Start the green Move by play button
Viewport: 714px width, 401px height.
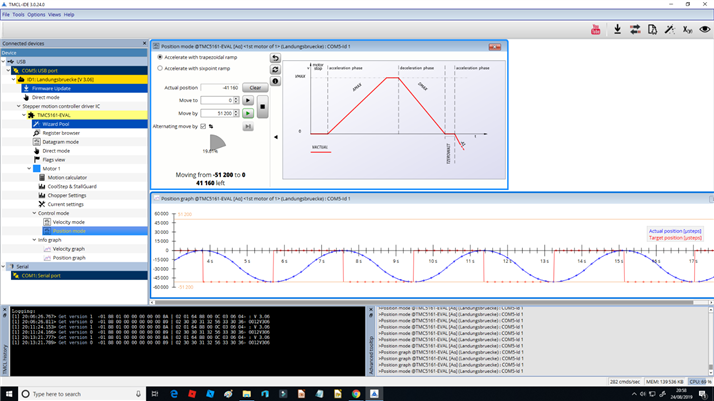(x=248, y=114)
